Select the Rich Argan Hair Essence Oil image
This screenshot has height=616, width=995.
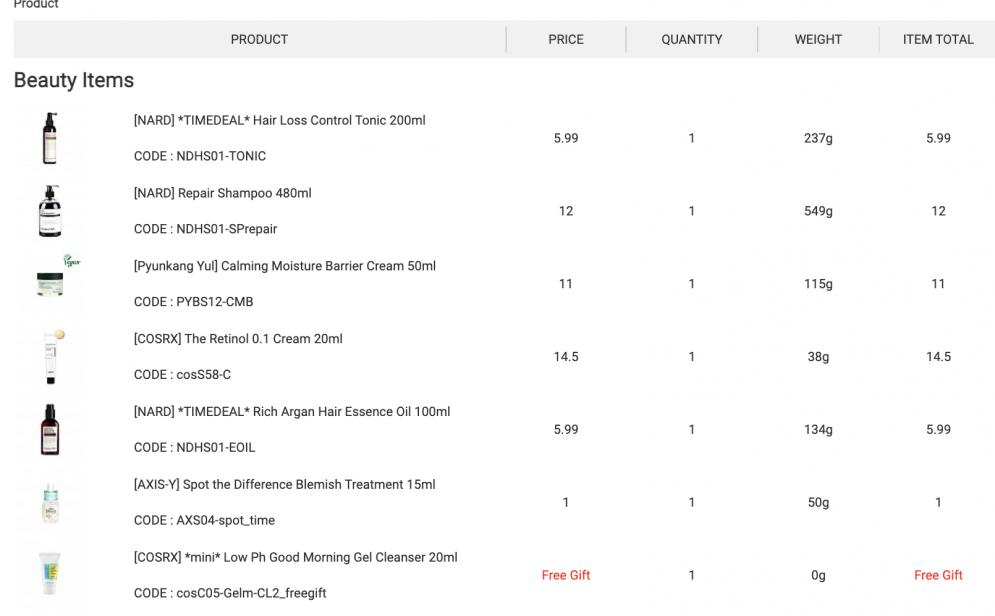(x=49, y=429)
